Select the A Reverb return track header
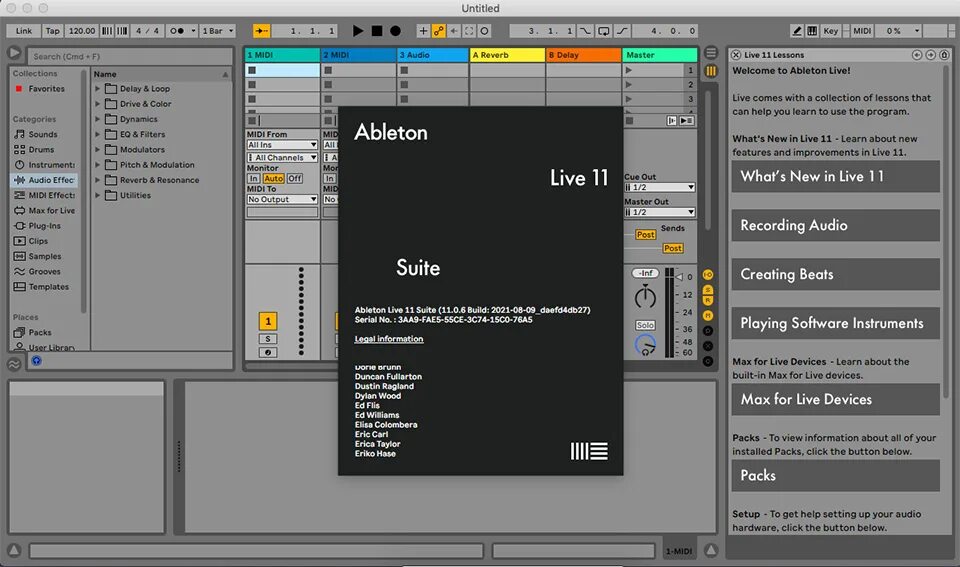The width and height of the screenshot is (960, 567). pos(508,54)
